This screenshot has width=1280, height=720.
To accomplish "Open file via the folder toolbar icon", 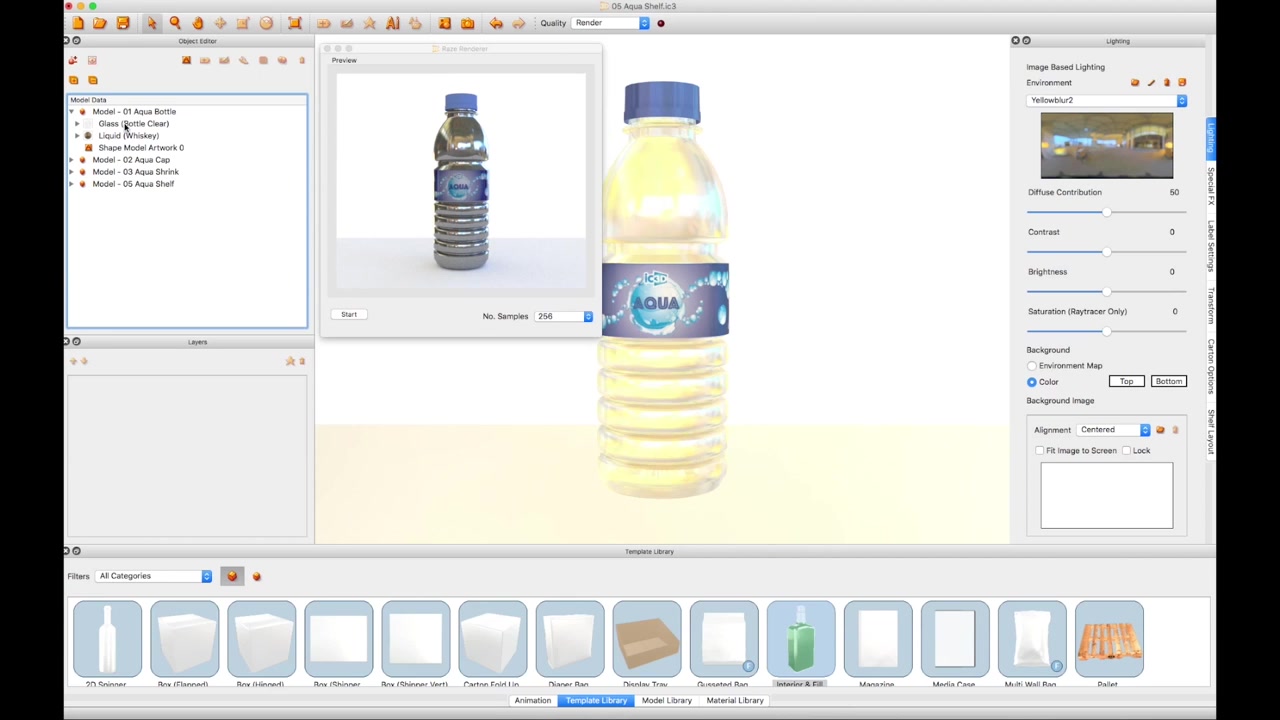I will point(100,23).
